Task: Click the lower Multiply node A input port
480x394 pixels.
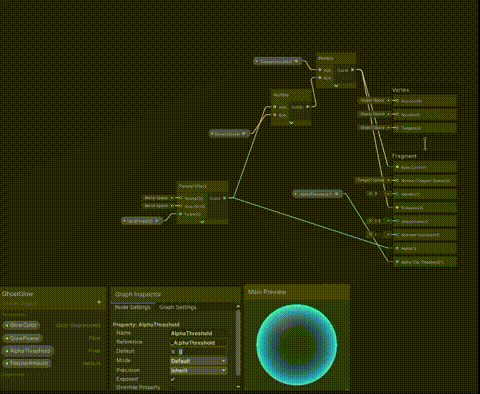Action: coord(275,107)
